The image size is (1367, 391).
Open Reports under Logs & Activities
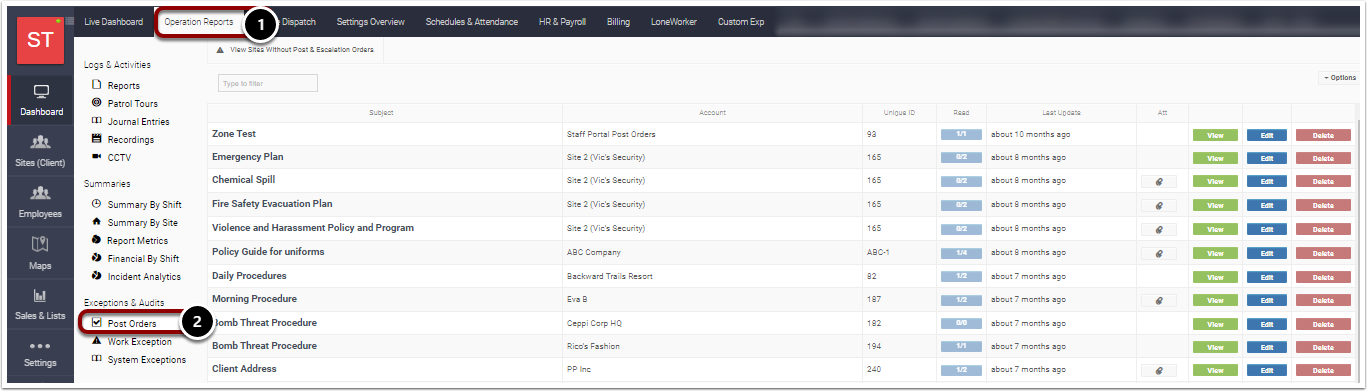coord(116,86)
